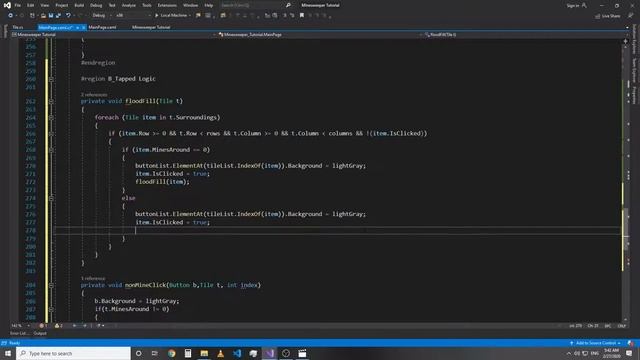Click Add to Source Control
The height and width of the screenshot is (360, 640).
(596, 343)
